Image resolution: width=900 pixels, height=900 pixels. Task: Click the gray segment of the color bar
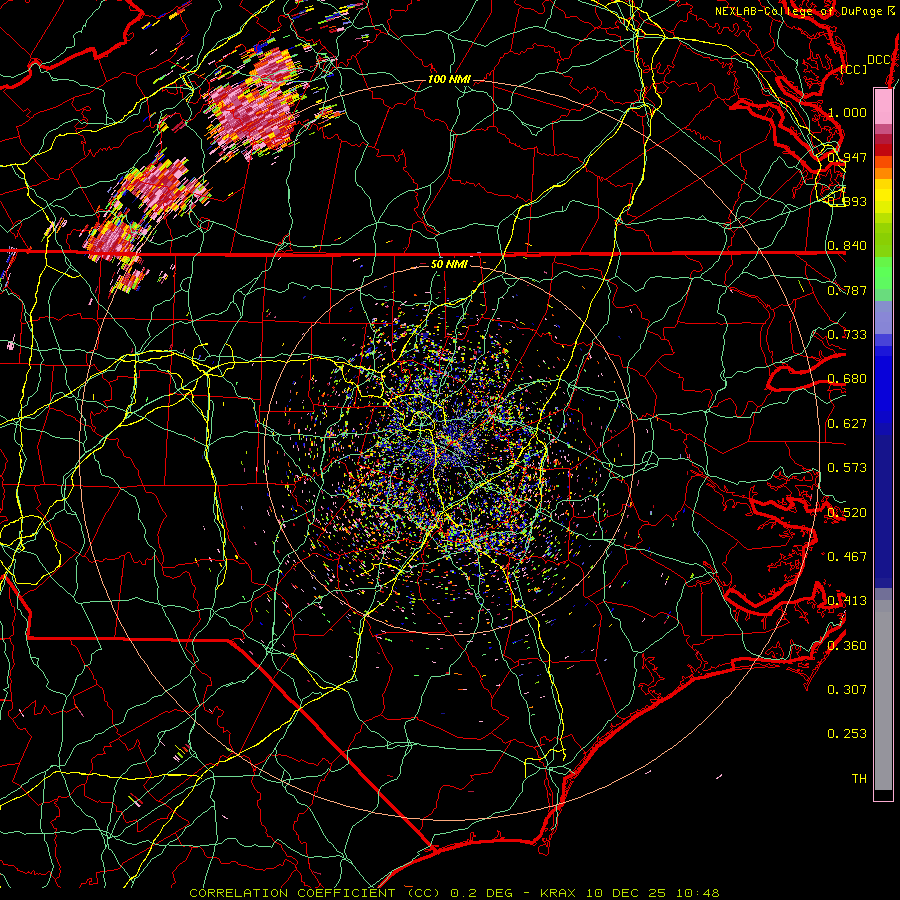(883, 695)
